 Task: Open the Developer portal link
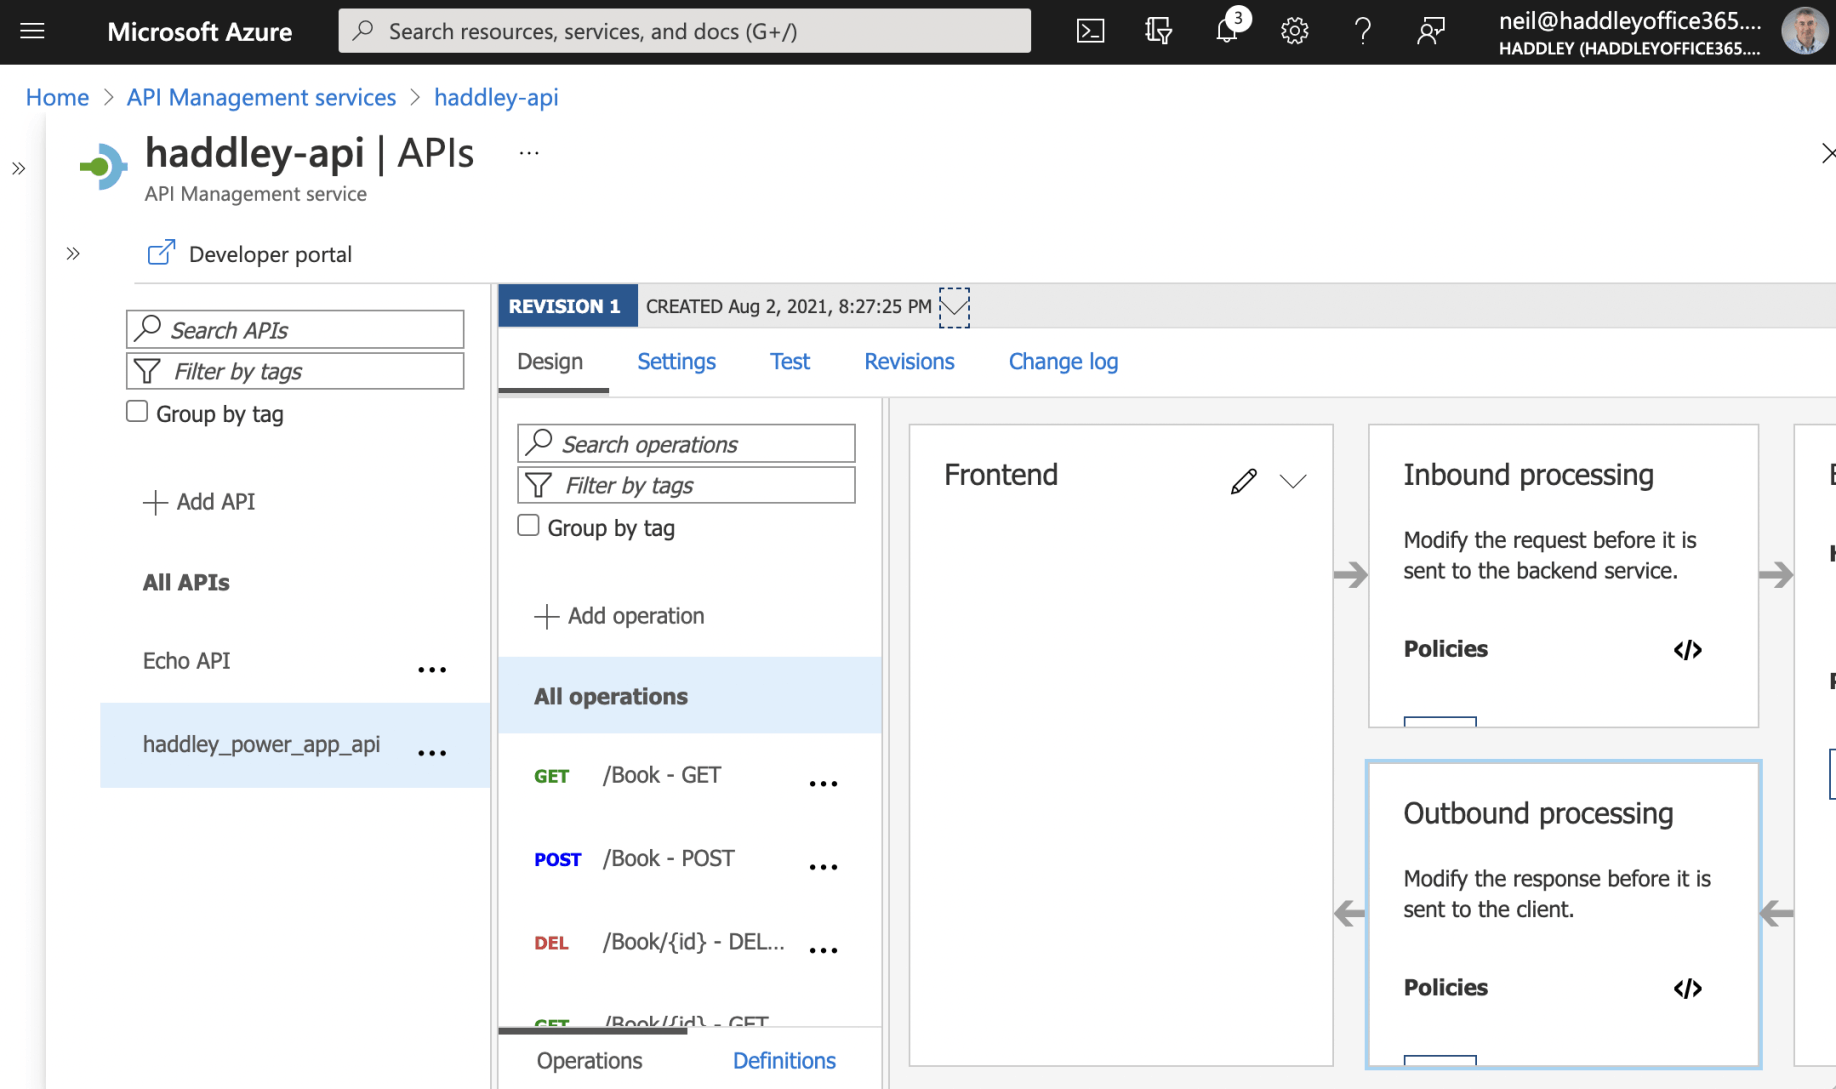[250, 254]
